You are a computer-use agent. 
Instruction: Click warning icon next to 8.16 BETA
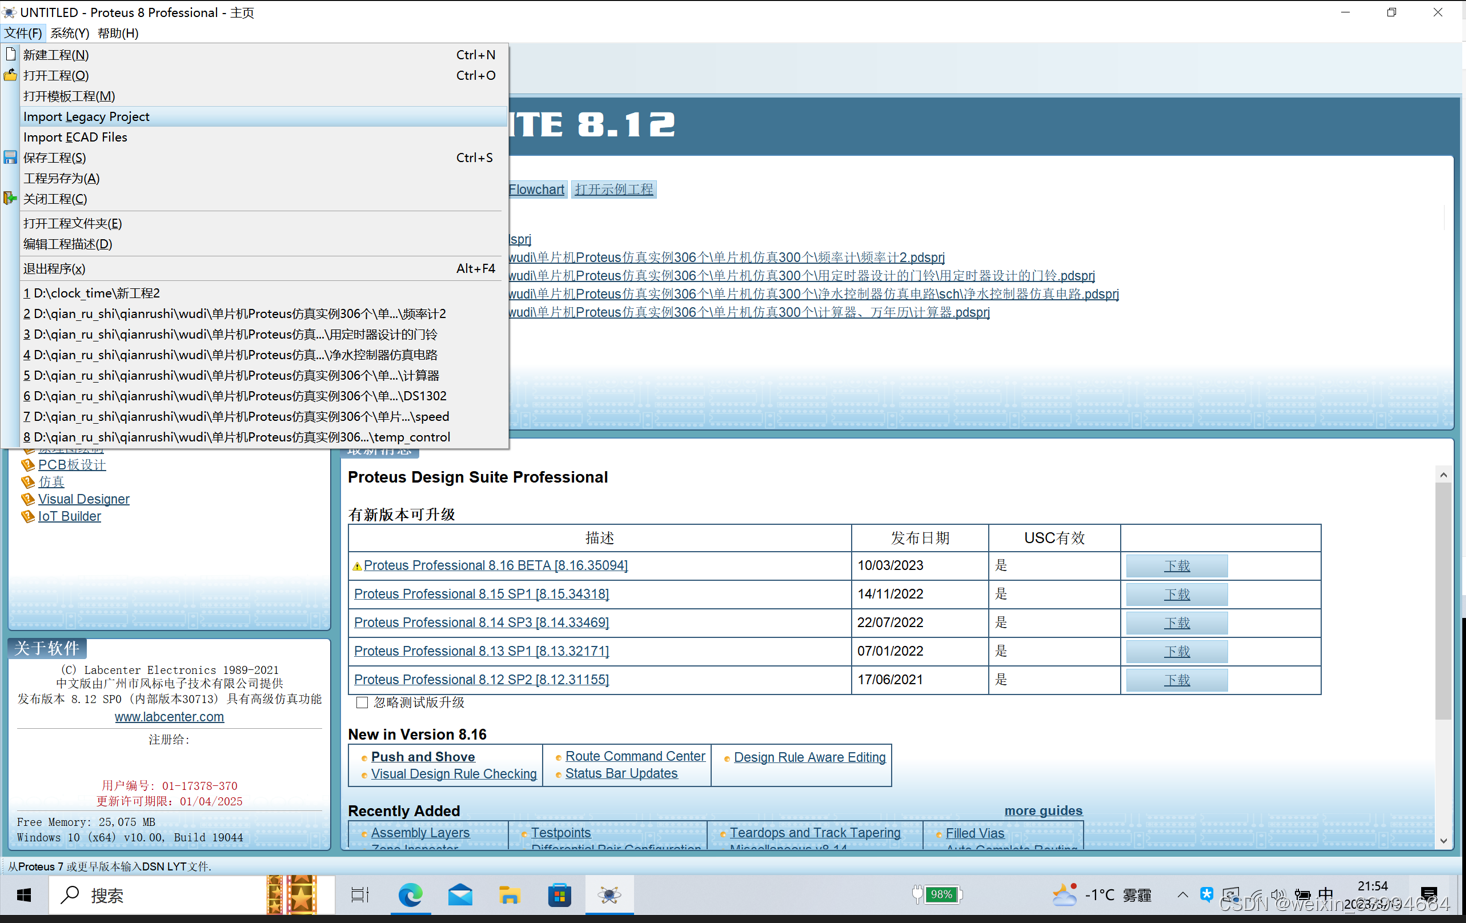click(x=357, y=566)
